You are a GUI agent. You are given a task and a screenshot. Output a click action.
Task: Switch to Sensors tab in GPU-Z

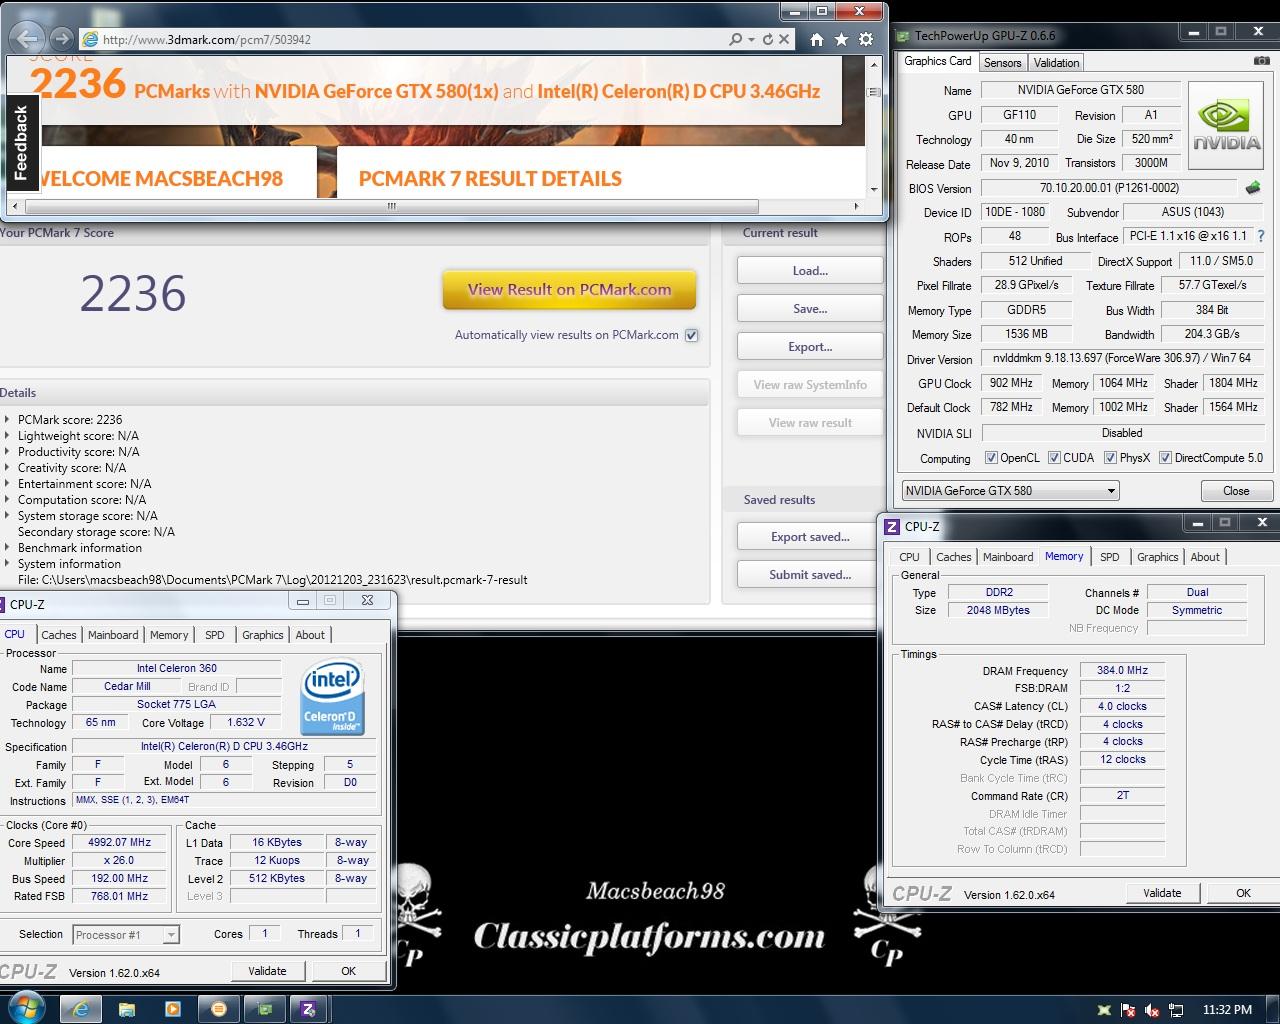(1002, 62)
